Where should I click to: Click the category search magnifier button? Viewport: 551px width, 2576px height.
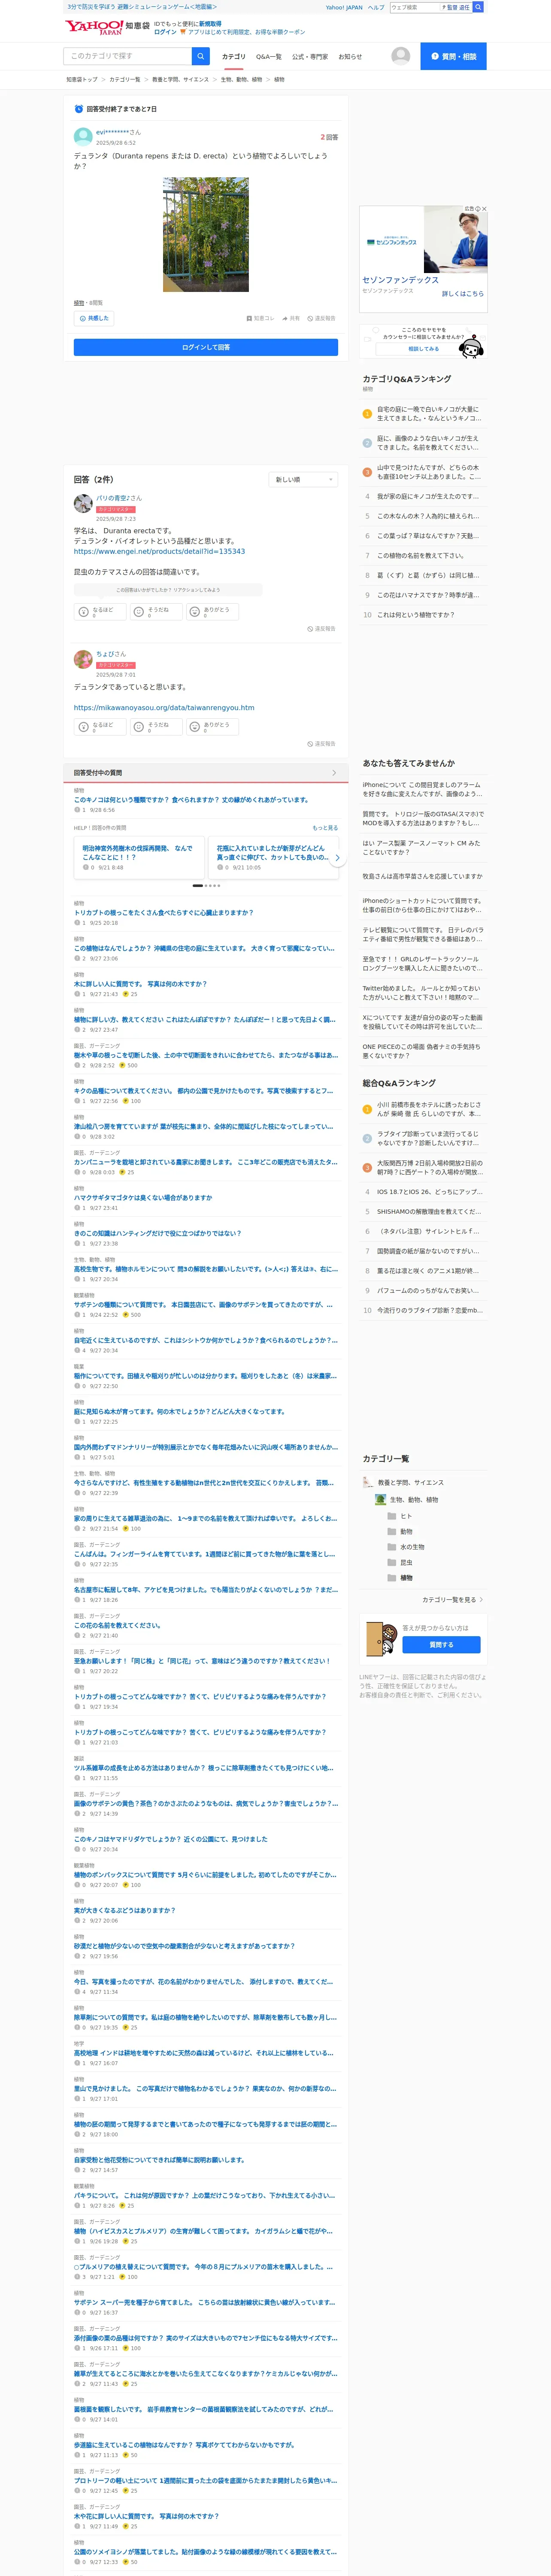201,56
